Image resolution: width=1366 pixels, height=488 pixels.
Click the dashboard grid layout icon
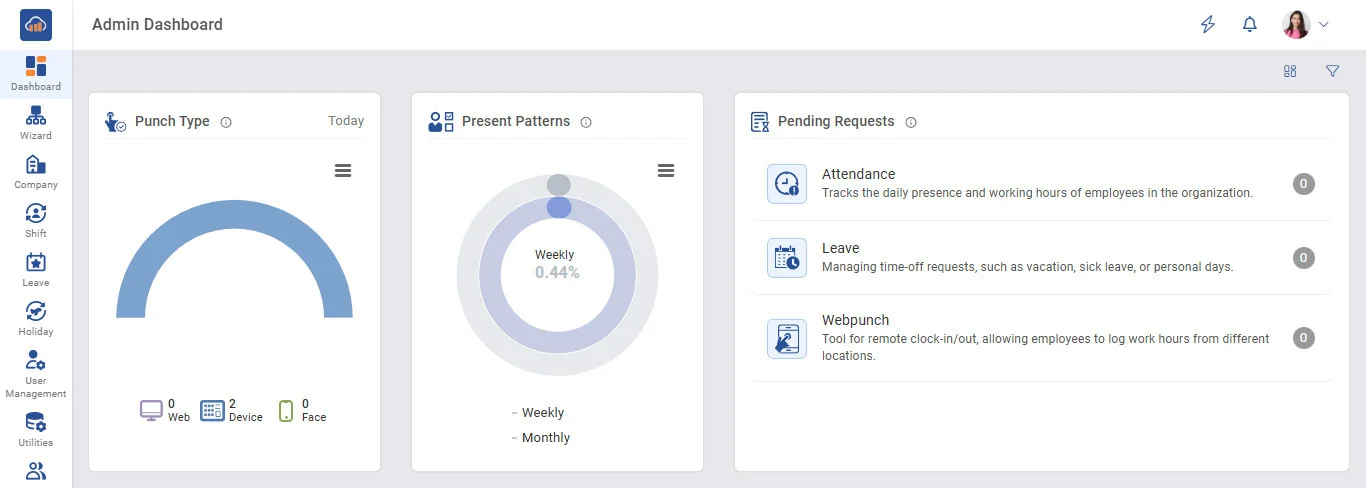pos(1290,71)
